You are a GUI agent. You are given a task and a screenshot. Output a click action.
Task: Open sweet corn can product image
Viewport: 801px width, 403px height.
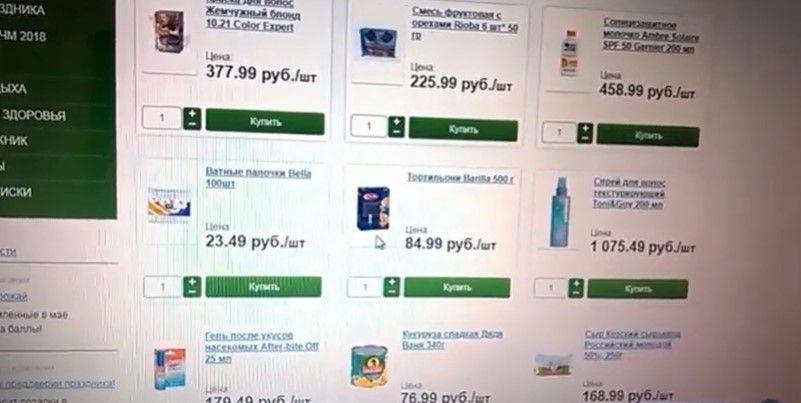coord(369,366)
